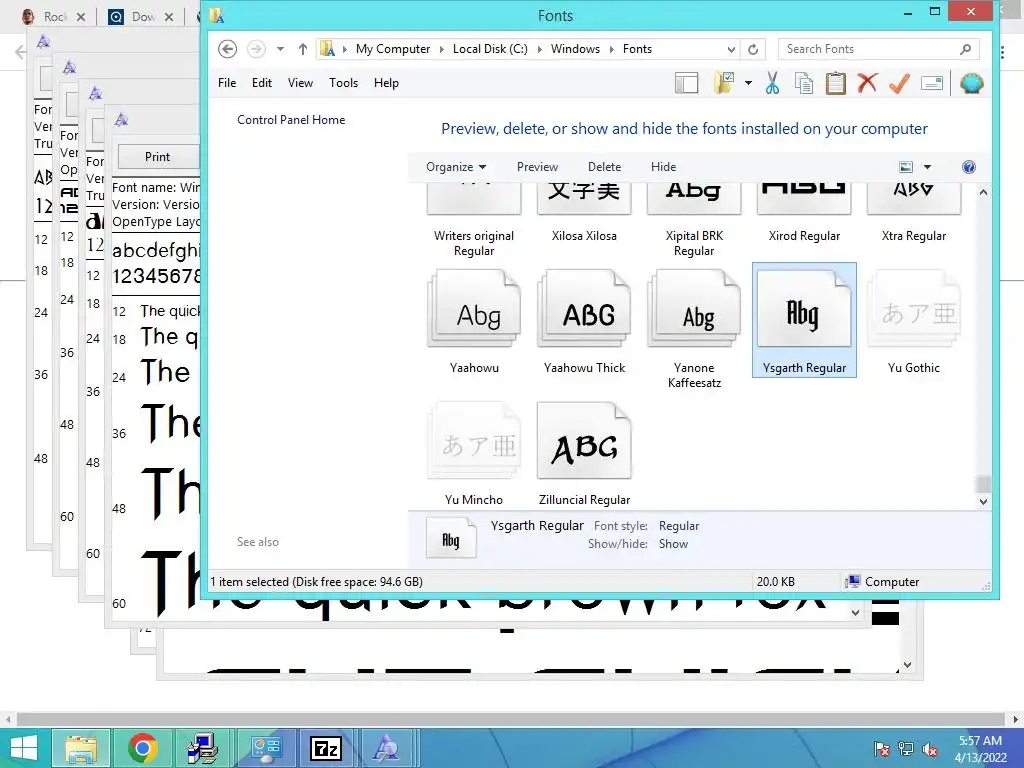Refresh the Fonts folder view
This screenshot has width=1024, height=768.
tap(753, 49)
